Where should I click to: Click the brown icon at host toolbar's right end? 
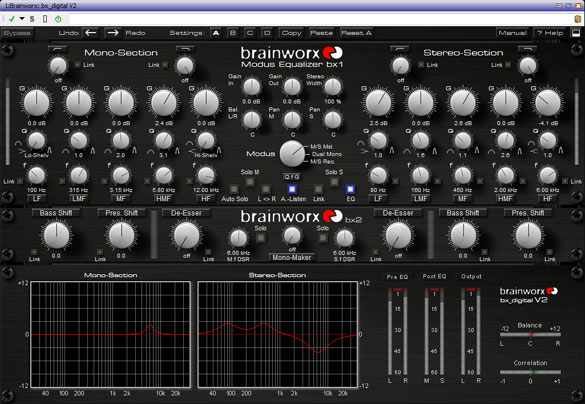(x=578, y=19)
